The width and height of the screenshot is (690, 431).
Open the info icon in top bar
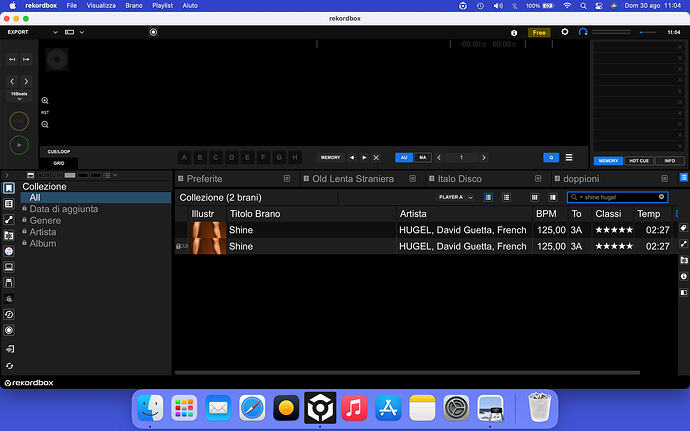tap(514, 33)
